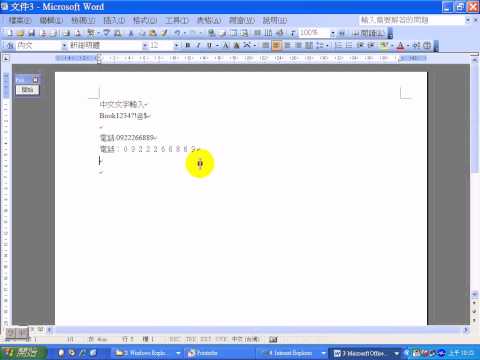Open the 檔案 (File) menu
The height and width of the screenshot is (360, 480).
[x=20, y=21]
